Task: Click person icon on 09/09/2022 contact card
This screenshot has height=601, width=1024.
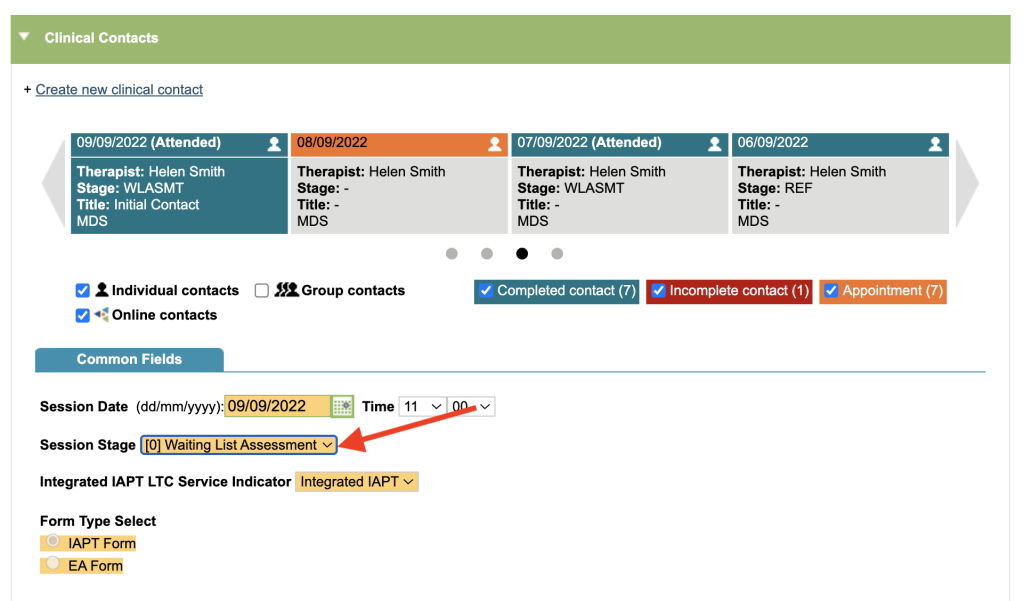Action: click(274, 144)
